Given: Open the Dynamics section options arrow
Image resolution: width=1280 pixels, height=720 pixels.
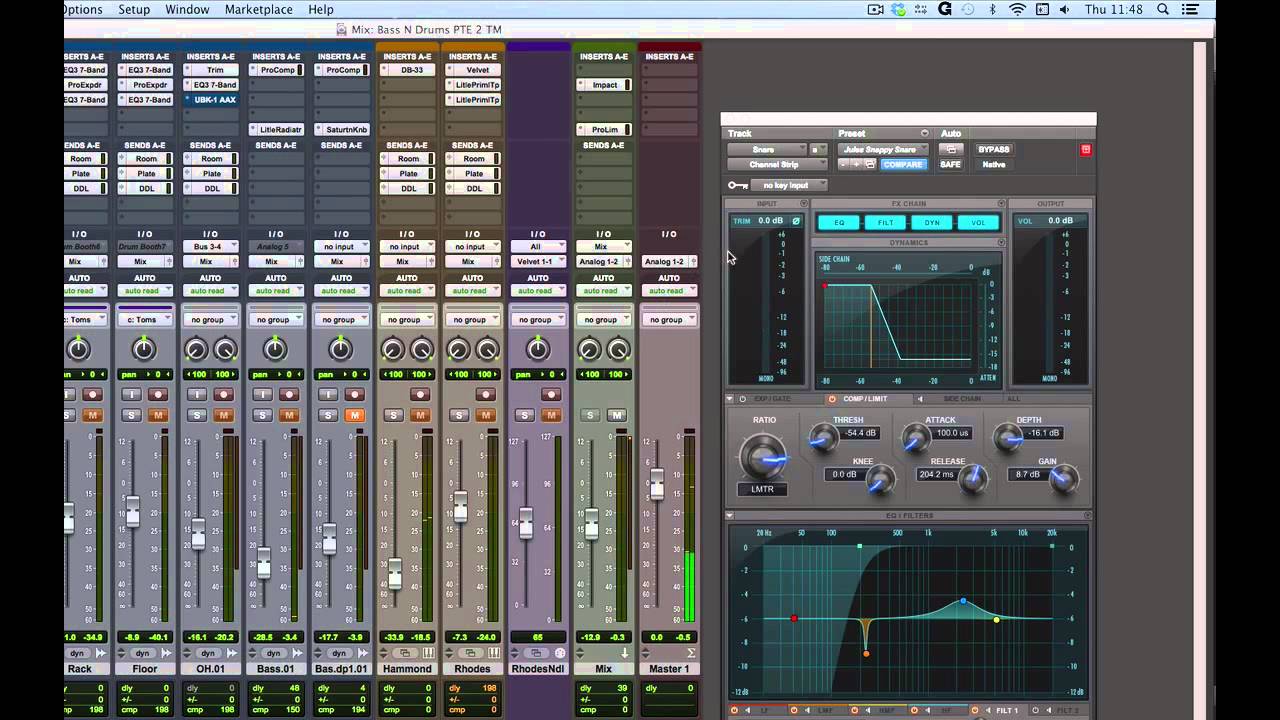Looking at the screenshot, I should (1001, 243).
